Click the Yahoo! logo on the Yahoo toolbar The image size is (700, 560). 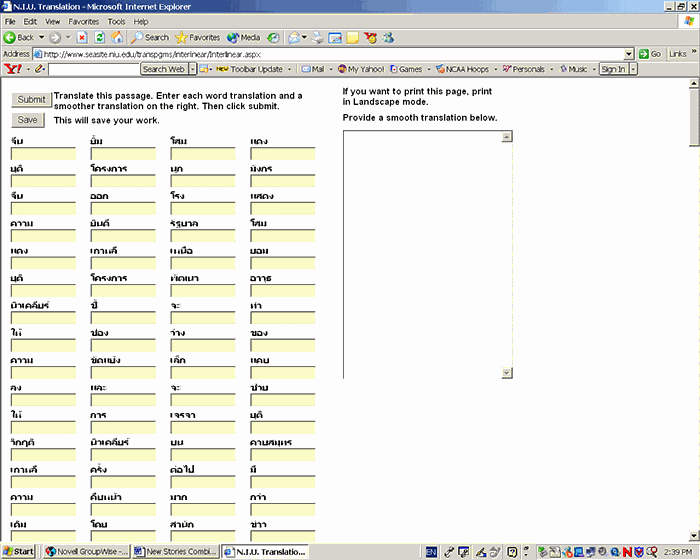click(12, 69)
